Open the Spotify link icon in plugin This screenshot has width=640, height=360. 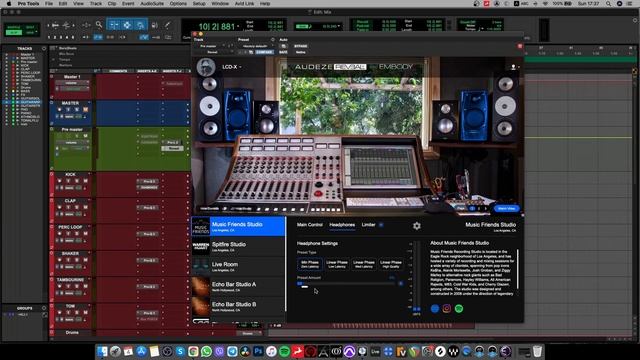pyautogui.click(x=459, y=309)
